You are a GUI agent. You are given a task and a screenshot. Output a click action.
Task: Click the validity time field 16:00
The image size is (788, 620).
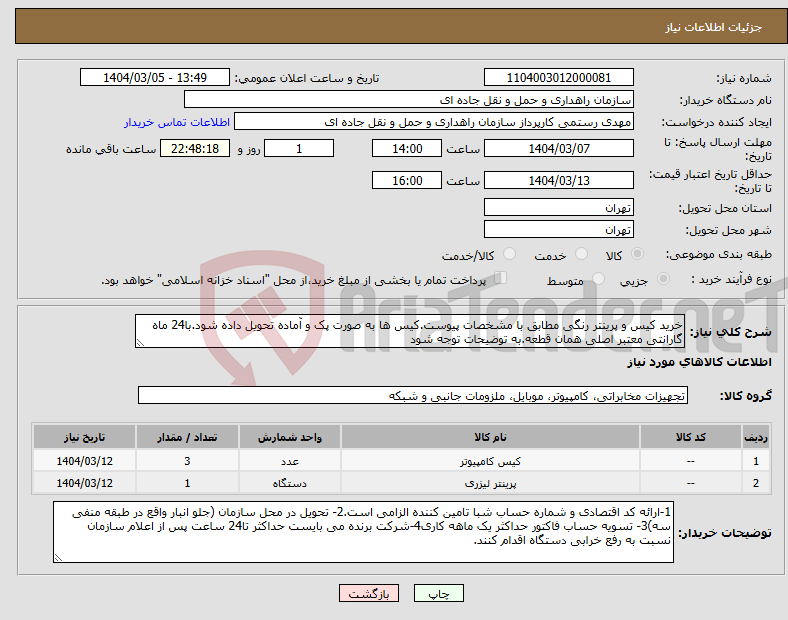point(407,180)
